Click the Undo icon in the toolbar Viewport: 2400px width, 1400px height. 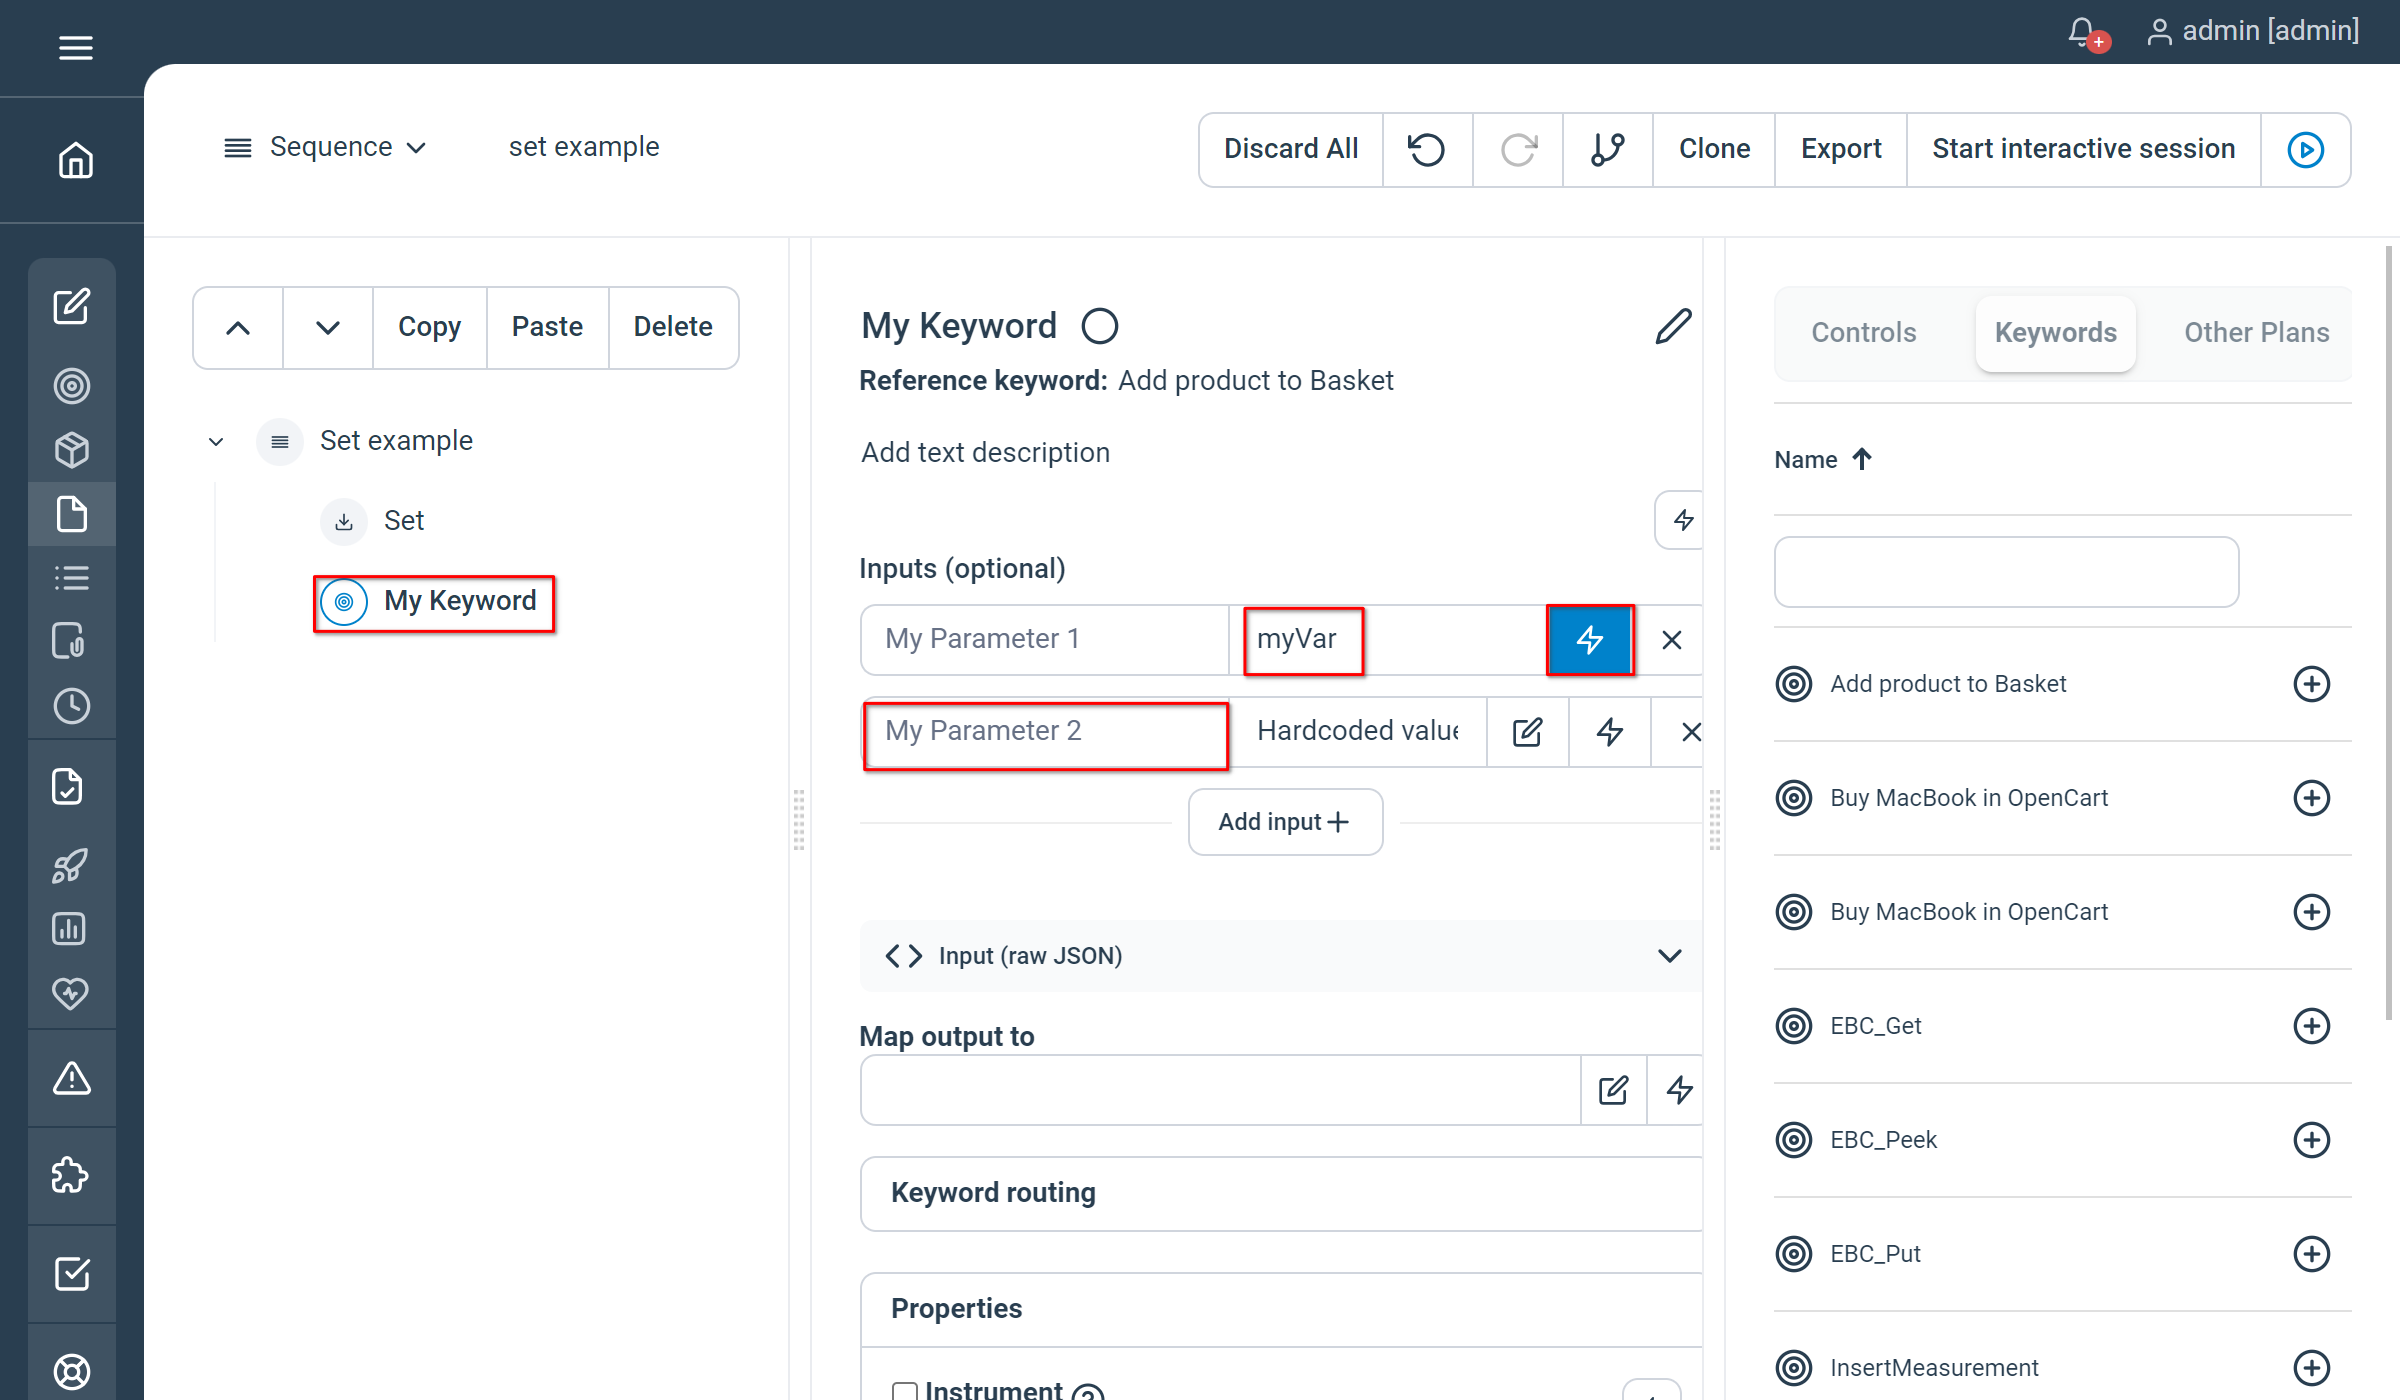1427,150
